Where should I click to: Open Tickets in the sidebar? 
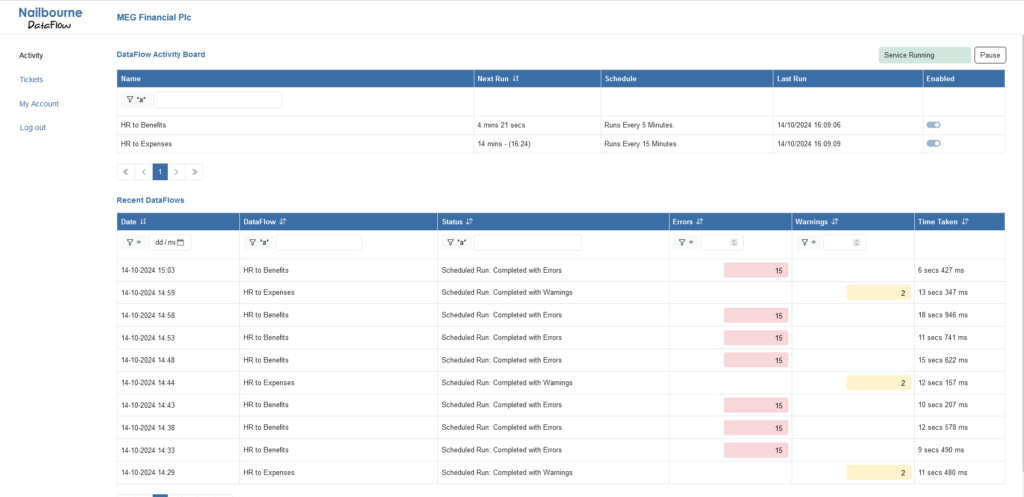(x=31, y=79)
